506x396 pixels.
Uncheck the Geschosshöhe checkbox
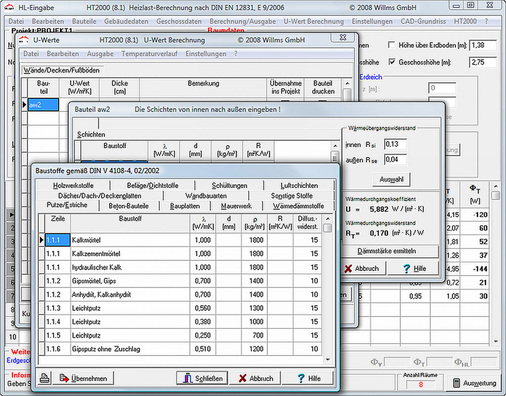click(392, 62)
